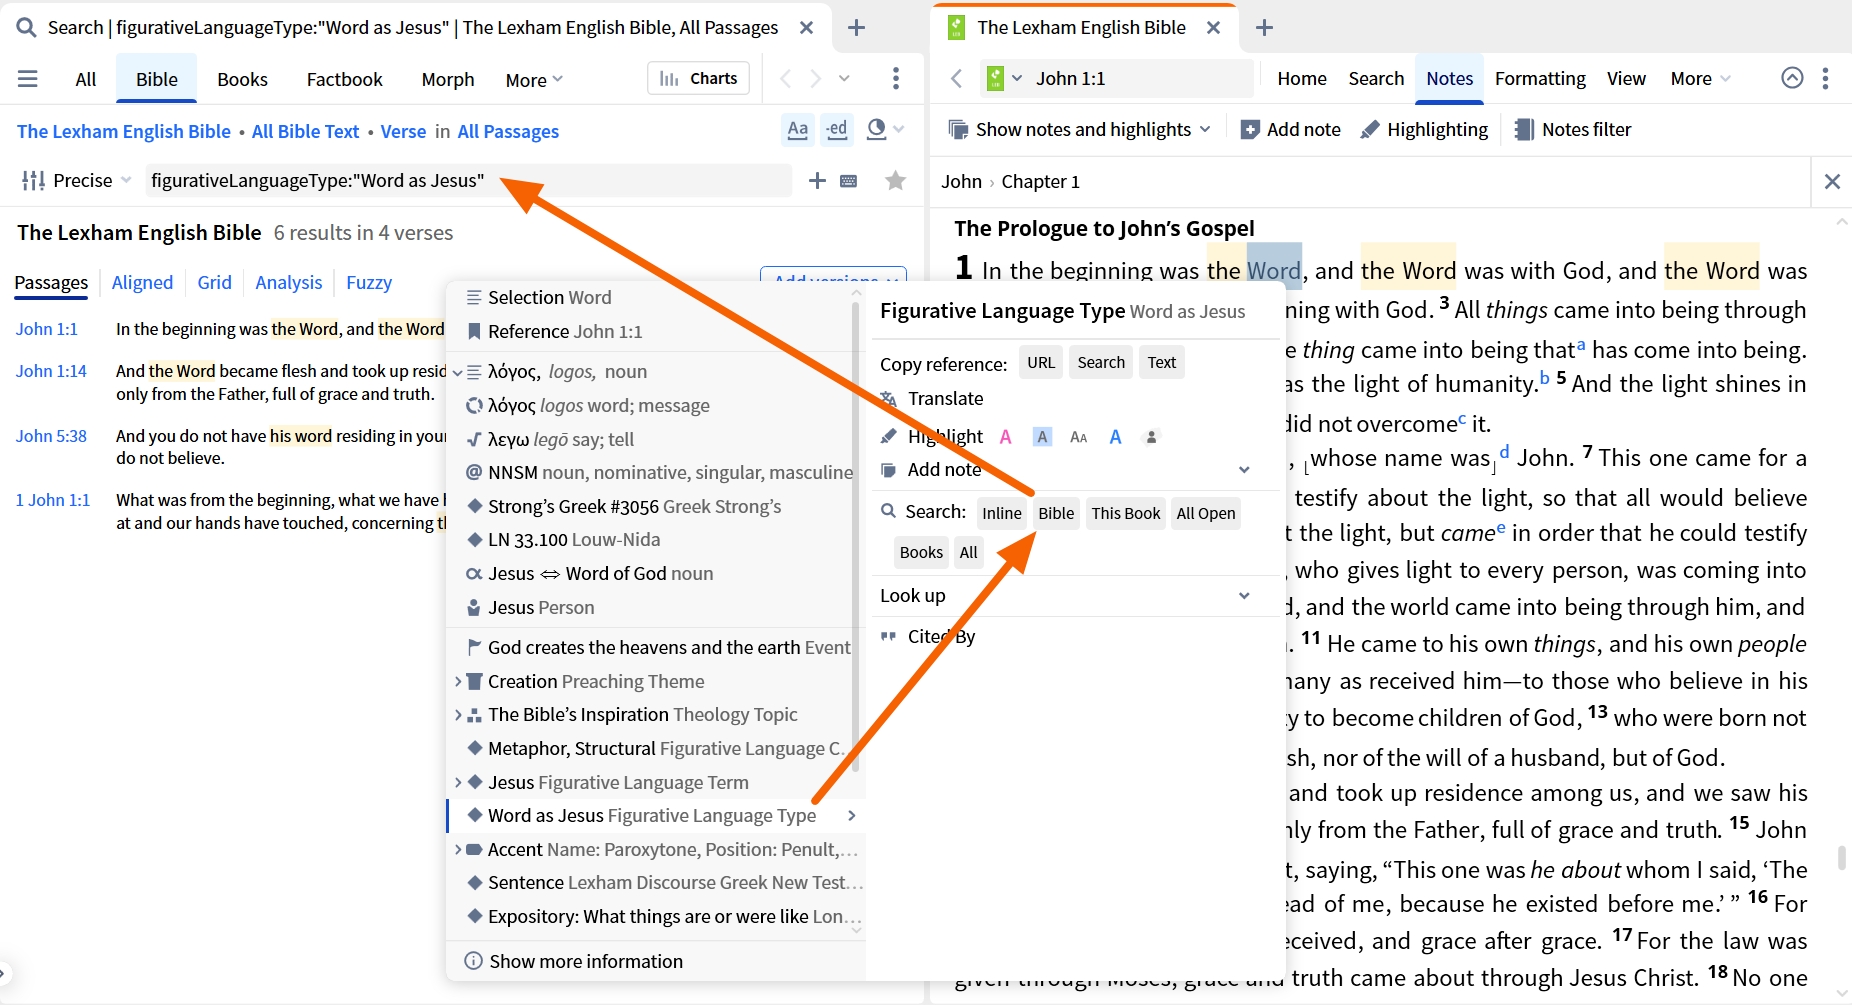The height and width of the screenshot is (1005, 1852).
Task: Toggle the -ed match all word forms option
Action: tap(837, 129)
